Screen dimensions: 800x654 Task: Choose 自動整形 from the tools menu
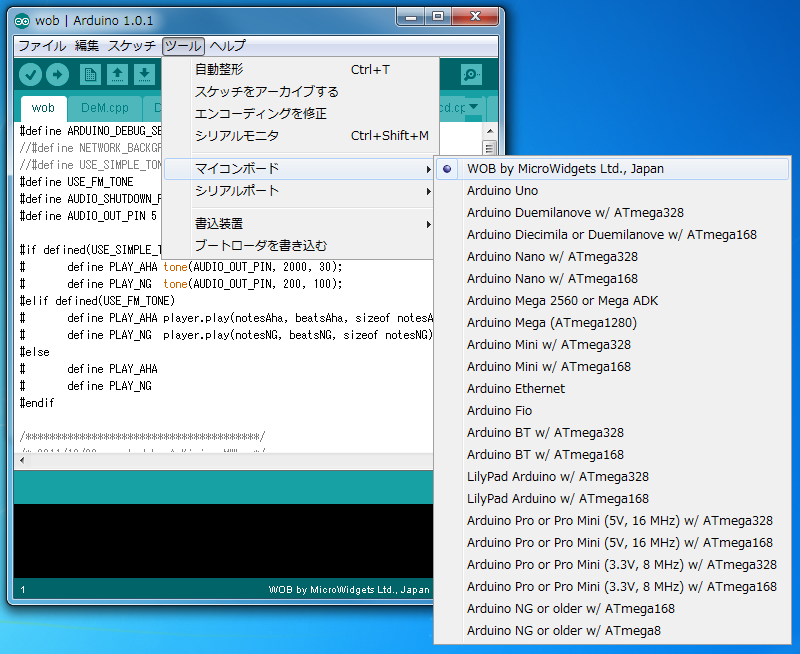(x=299, y=69)
